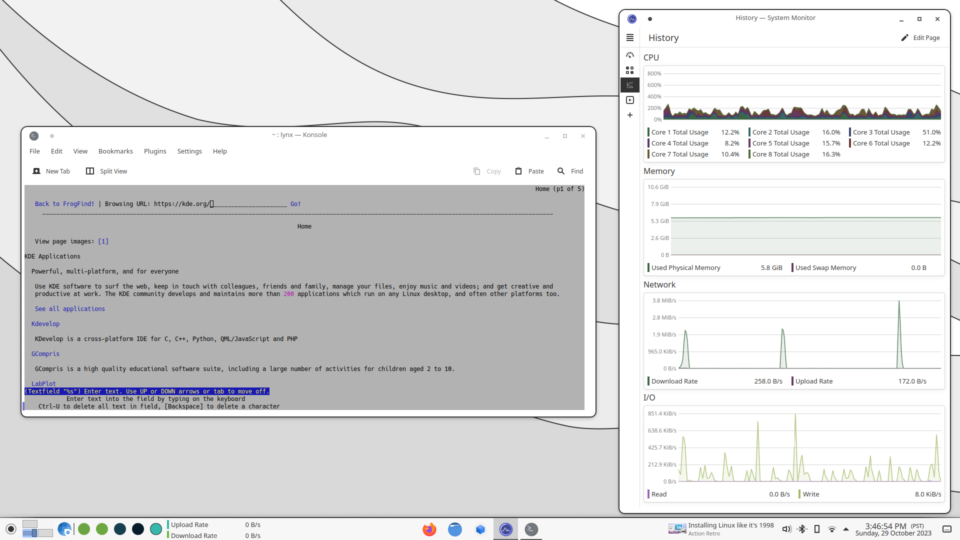Open System Monitor hamburger menu
This screenshot has height=540, width=960.
(x=629, y=38)
